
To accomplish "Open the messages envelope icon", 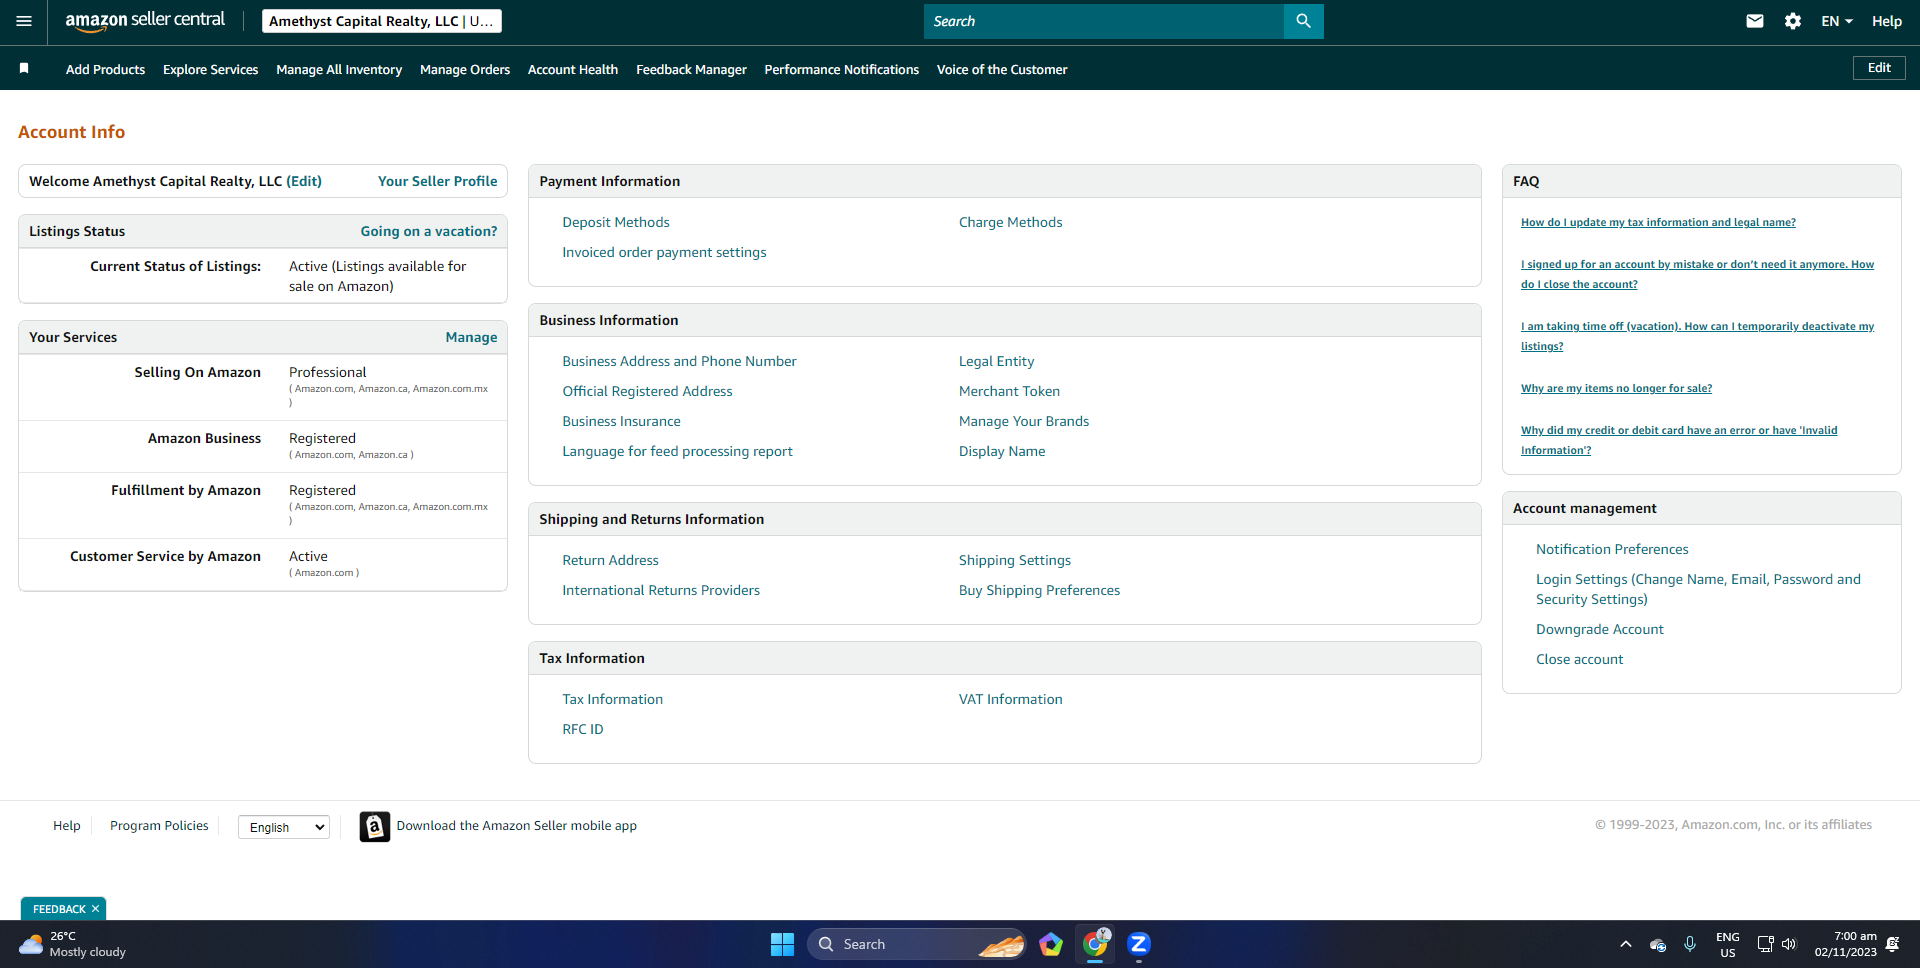I will 1754,21.
